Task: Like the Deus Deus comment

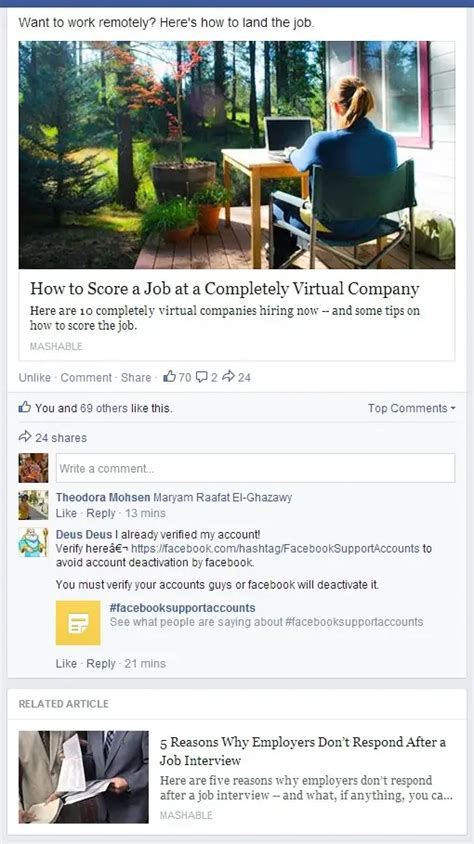Action: [66, 663]
